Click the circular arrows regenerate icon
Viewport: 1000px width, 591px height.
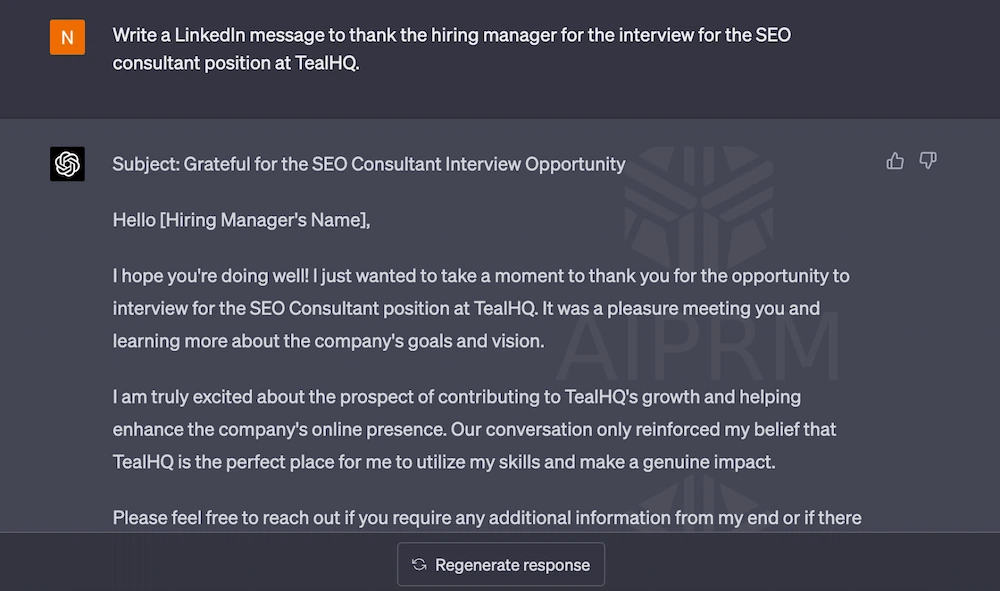(419, 564)
